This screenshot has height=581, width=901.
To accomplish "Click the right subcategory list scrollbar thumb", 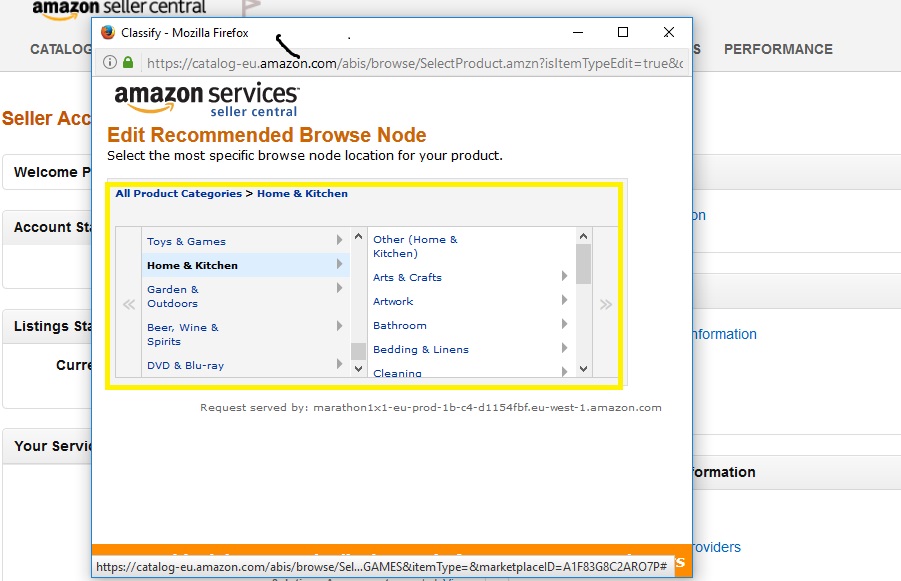I will tap(583, 264).
